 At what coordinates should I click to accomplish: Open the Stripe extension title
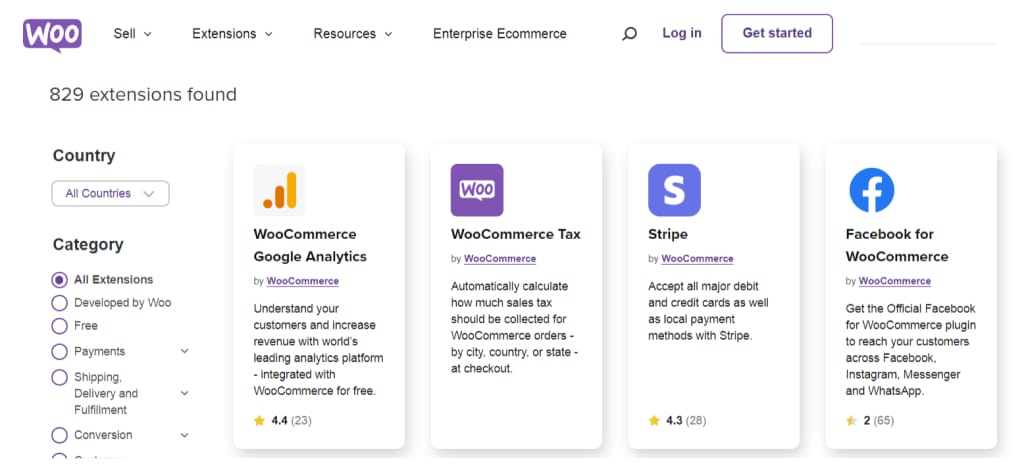[x=668, y=234]
